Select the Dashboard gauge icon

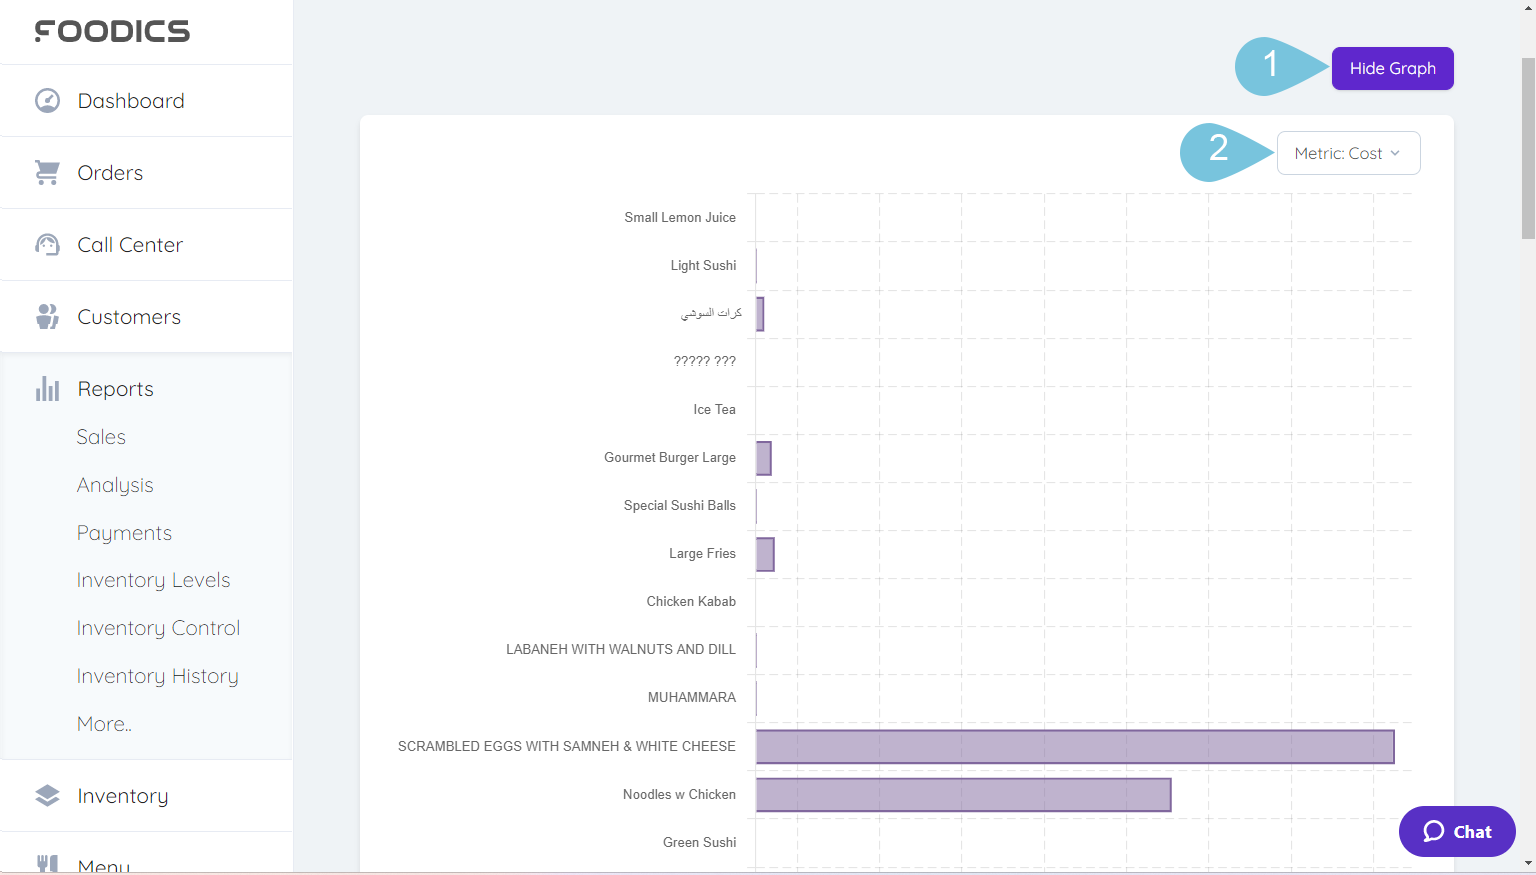47,100
